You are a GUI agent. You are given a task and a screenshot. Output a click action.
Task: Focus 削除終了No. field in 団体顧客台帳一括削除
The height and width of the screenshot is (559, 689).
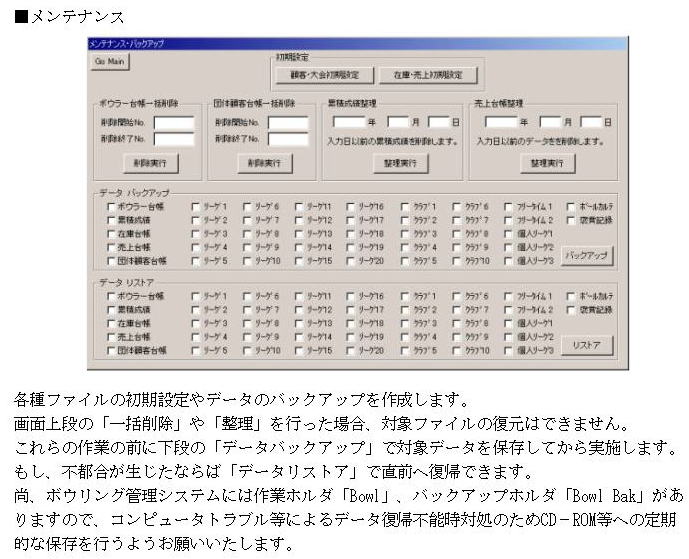click(x=288, y=139)
